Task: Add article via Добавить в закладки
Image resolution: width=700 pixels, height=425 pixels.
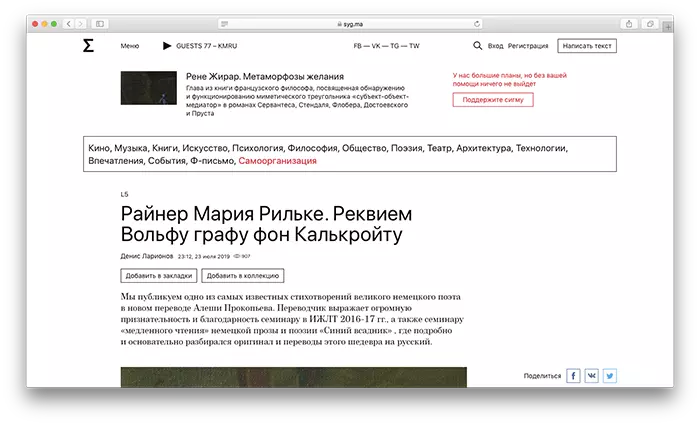Action: coord(159,275)
